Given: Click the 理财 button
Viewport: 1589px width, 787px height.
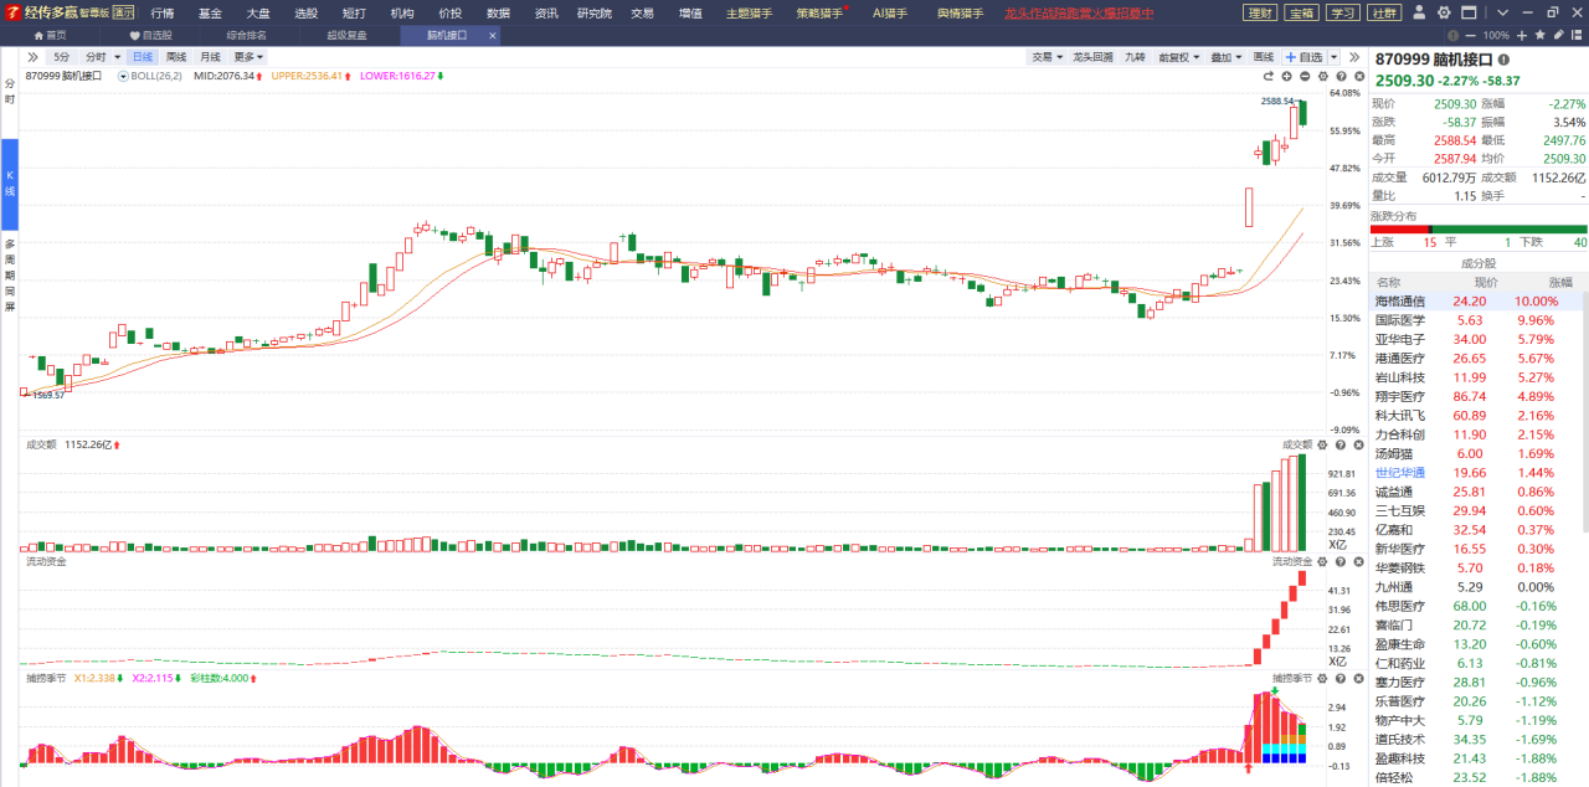Looking at the screenshot, I should tap(1260, 13).
